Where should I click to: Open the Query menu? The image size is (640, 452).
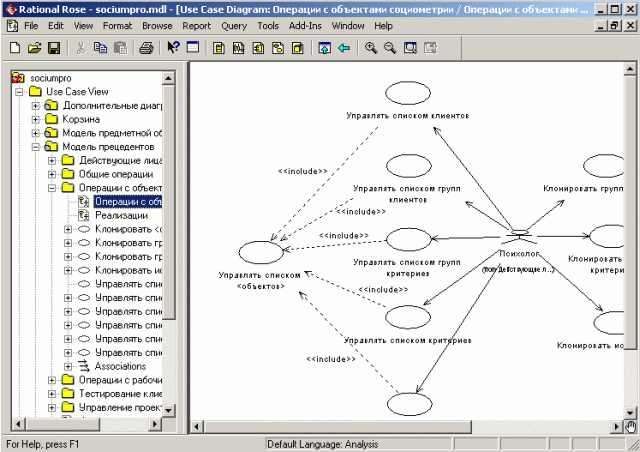[234, 24]
